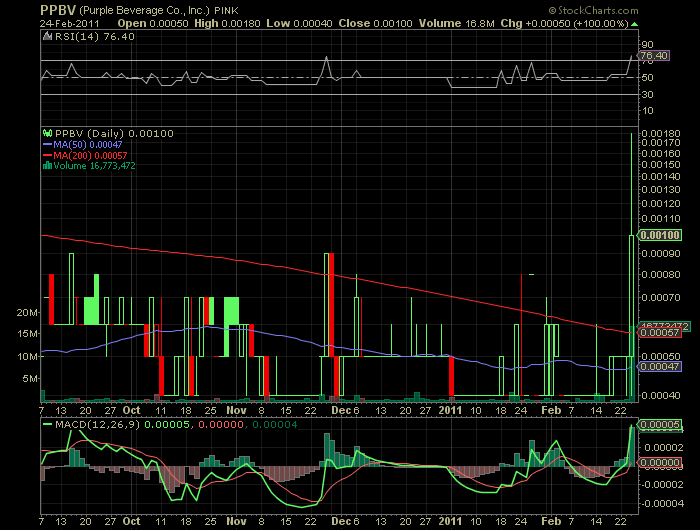Click the Feb label on price chart date axis

point(551,410)
